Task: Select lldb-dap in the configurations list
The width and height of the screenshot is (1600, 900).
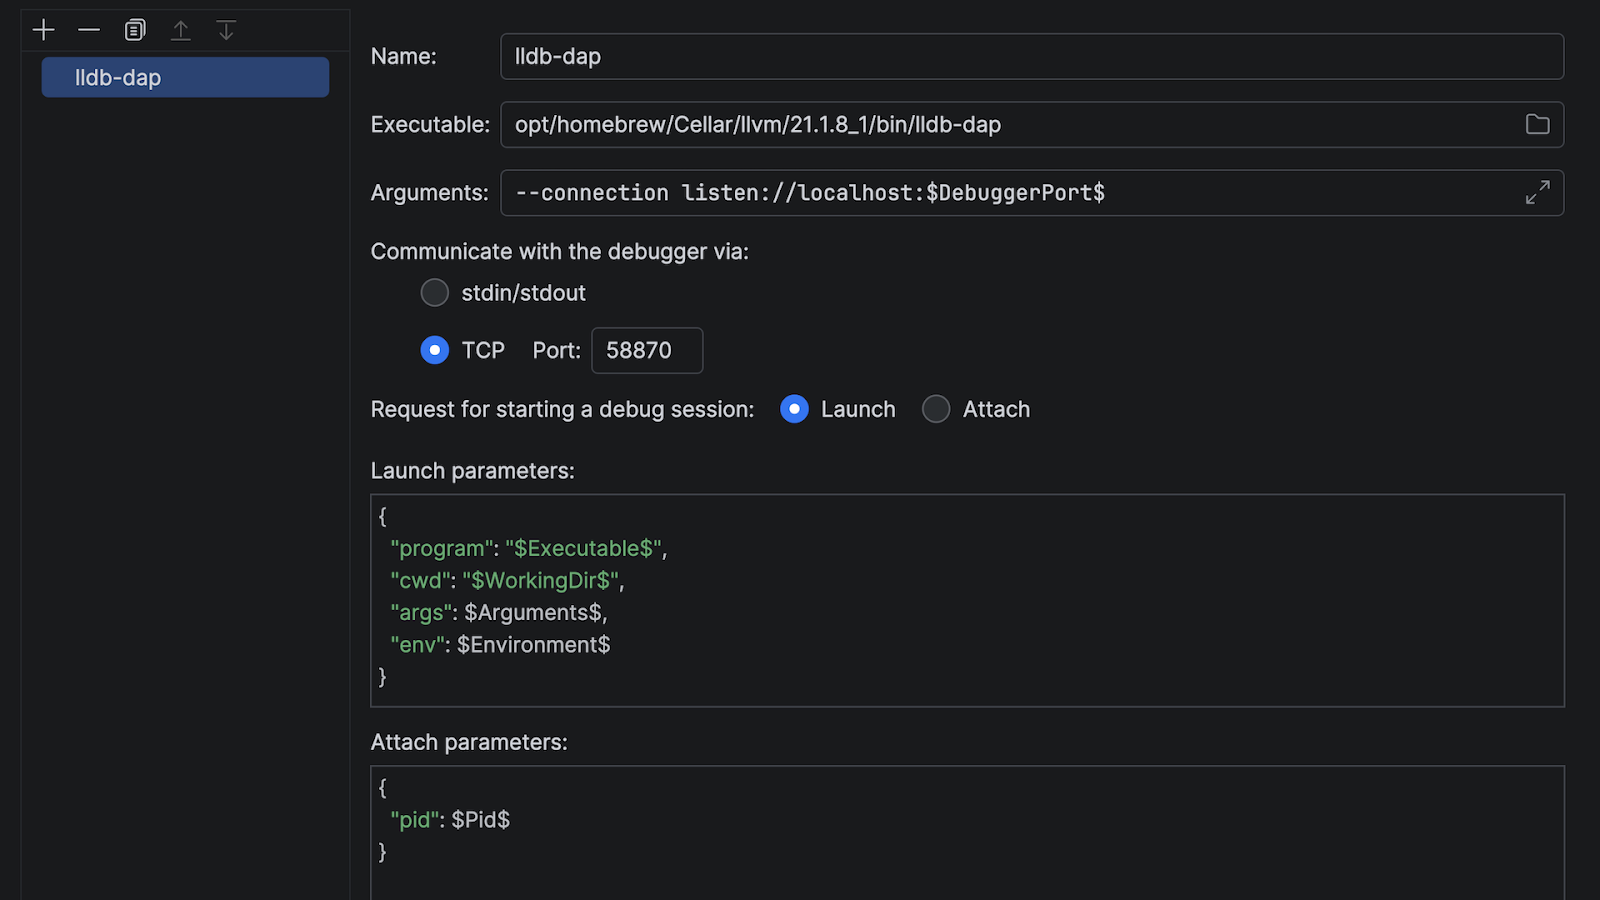Action: [185, 77]
